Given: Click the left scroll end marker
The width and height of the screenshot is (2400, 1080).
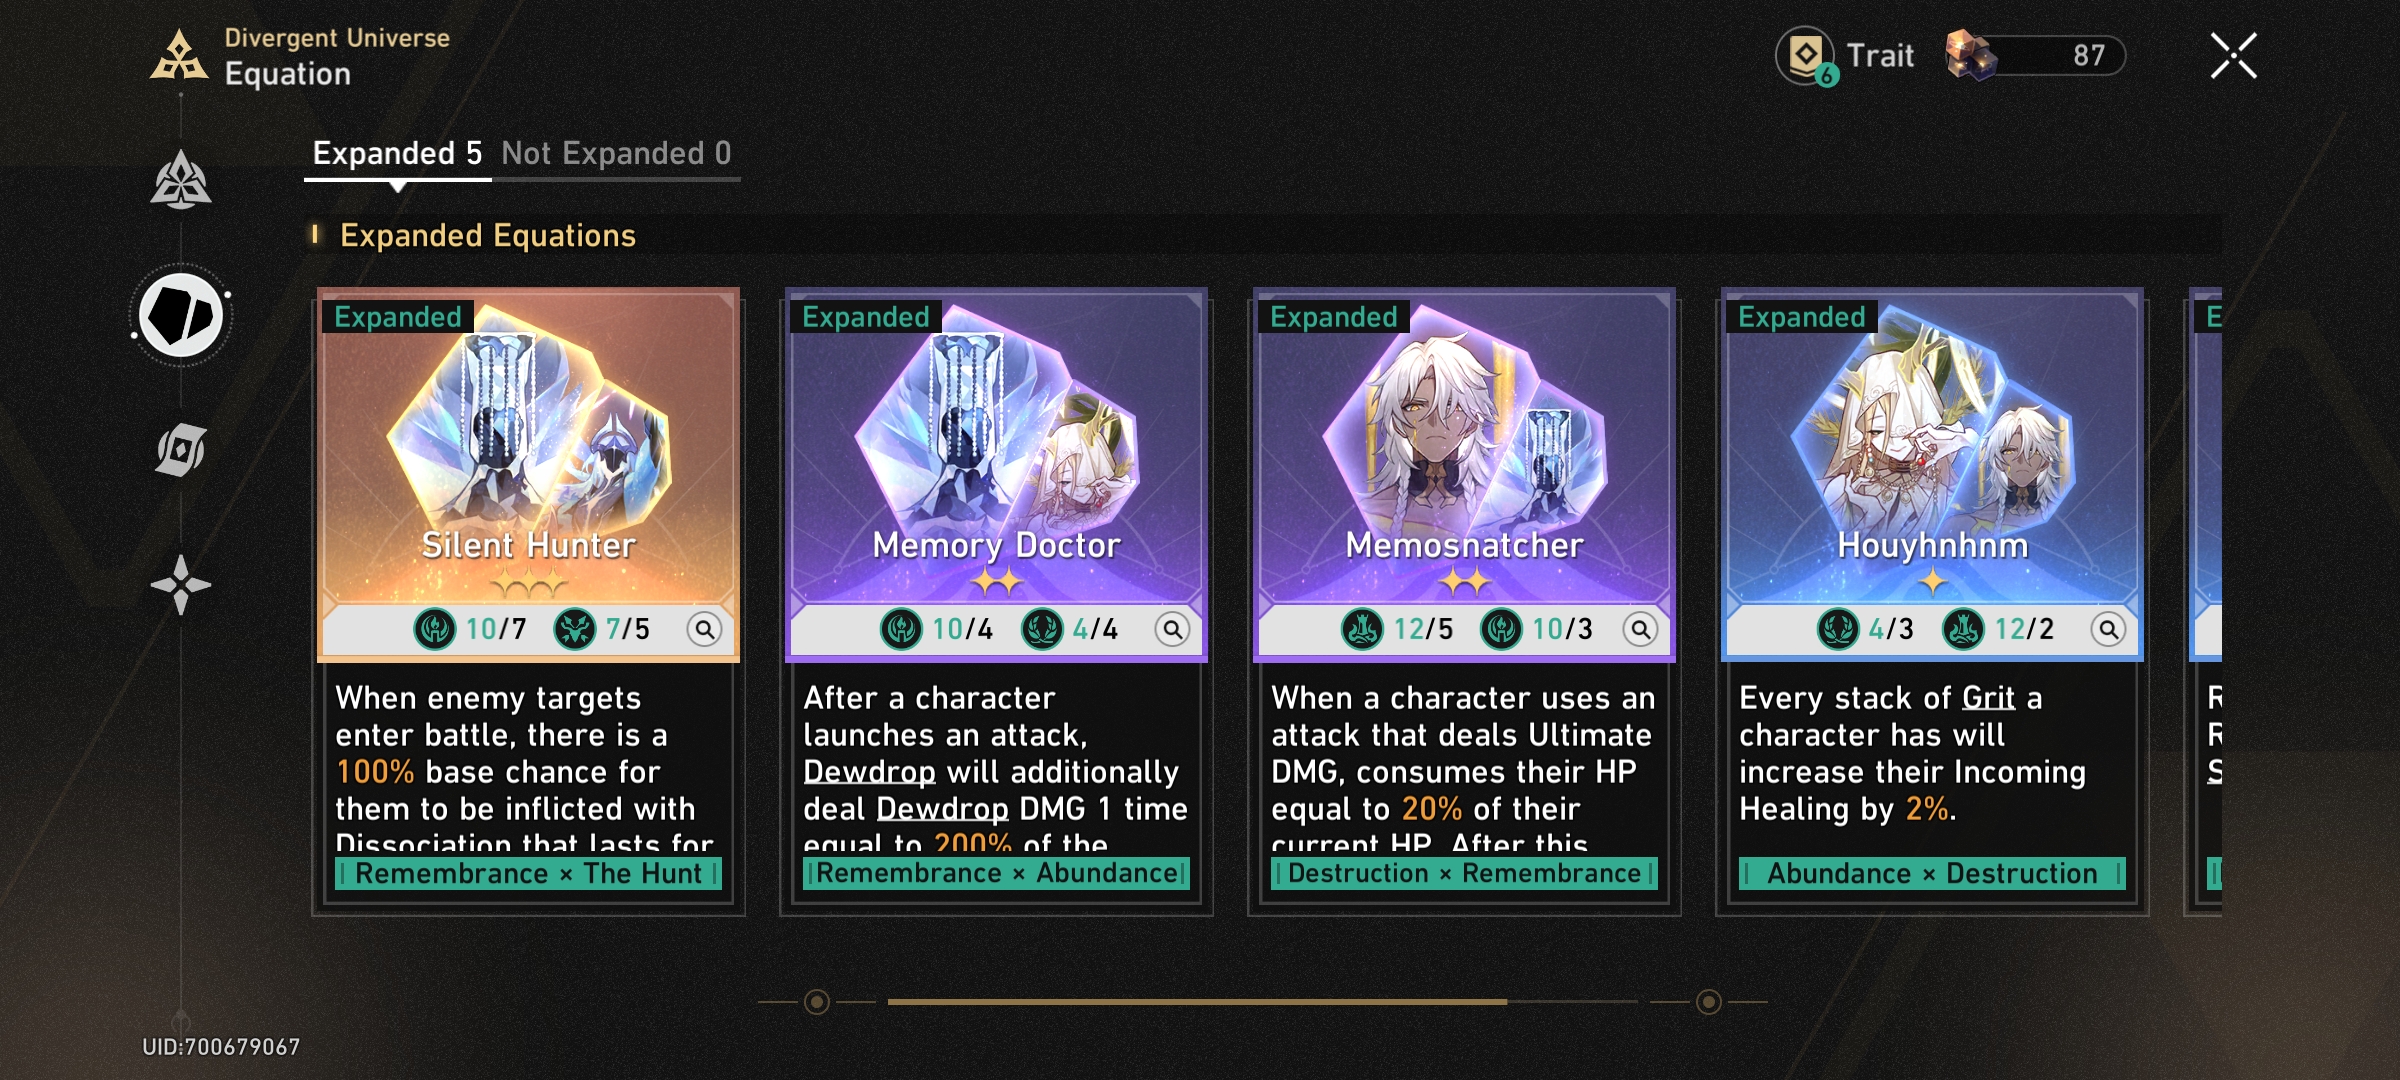Looking at the screenshot, I should click(x=817, y=1001).
